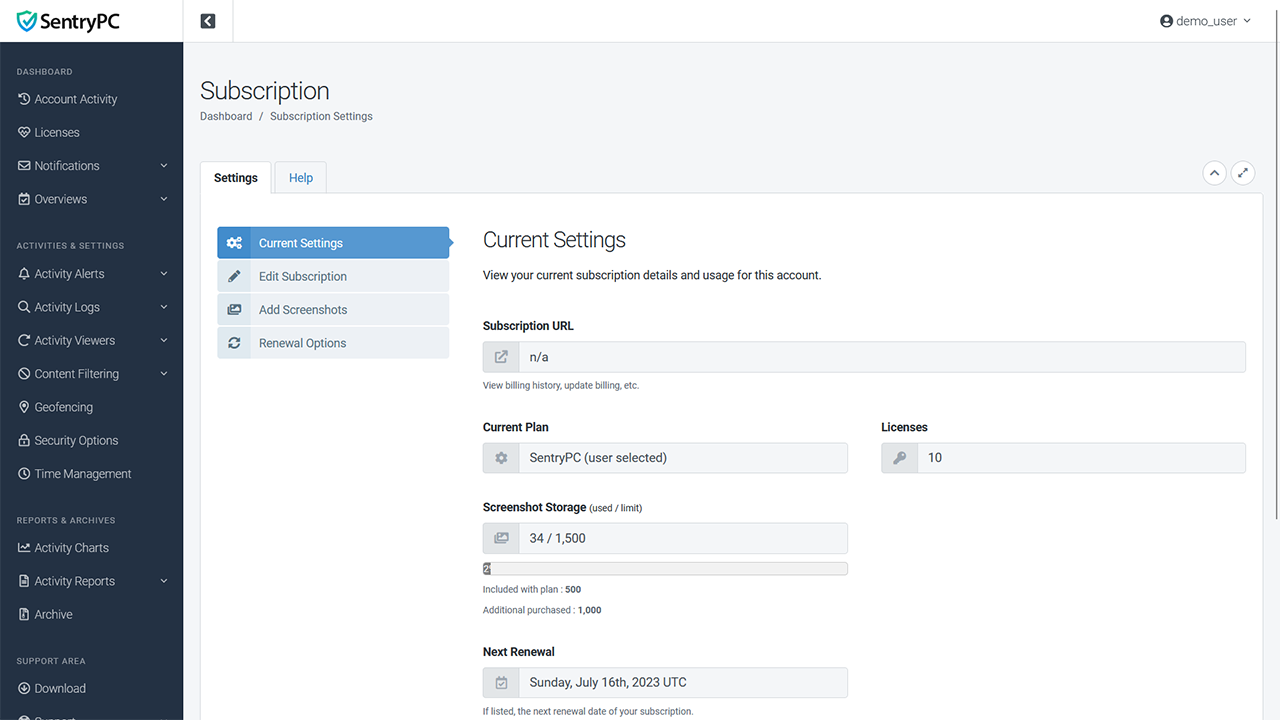Expand the Activity Viewers submenu chevron

[164, 340]
